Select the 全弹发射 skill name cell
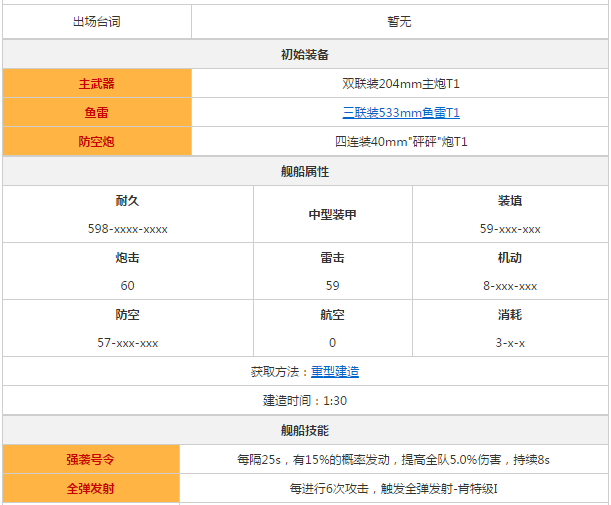Image resolution: width=611 pixels, height=505 pixels. [x=91, y=489]
